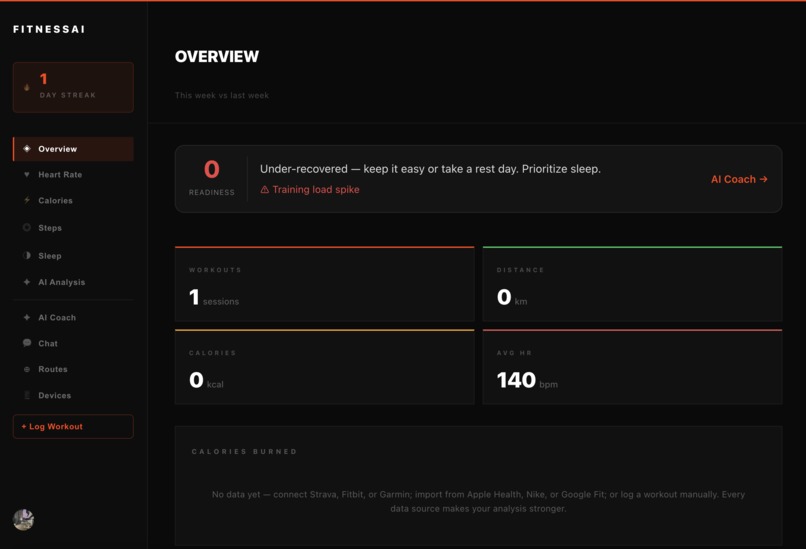This screenshot has width=806, height=549.
Task: Click the 'No data yet' message text
Action: (x=478, y=501)
